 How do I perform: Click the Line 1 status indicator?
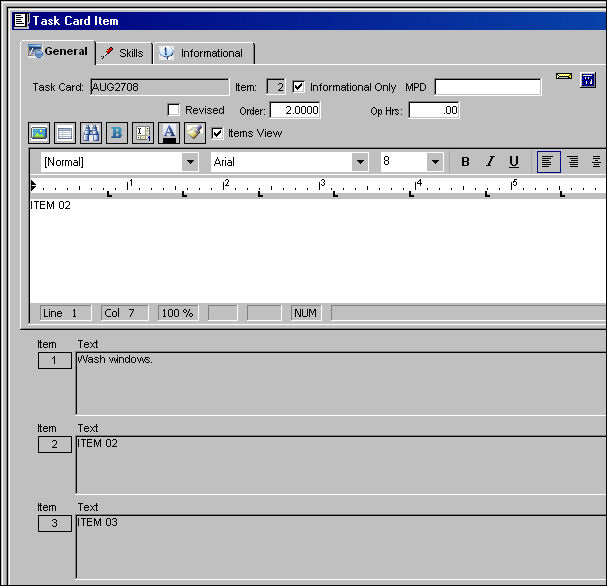tap(65, 313)
